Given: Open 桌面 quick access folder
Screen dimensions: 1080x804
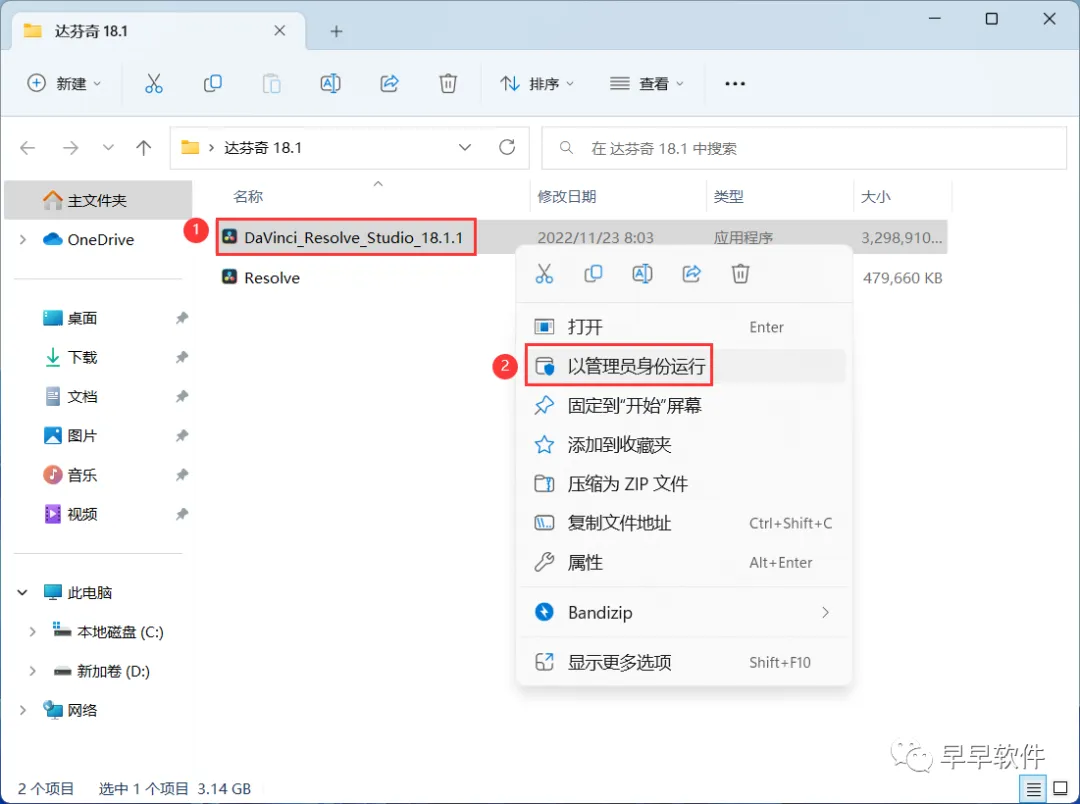Looking at the screenshot, I should coord(82,318).
